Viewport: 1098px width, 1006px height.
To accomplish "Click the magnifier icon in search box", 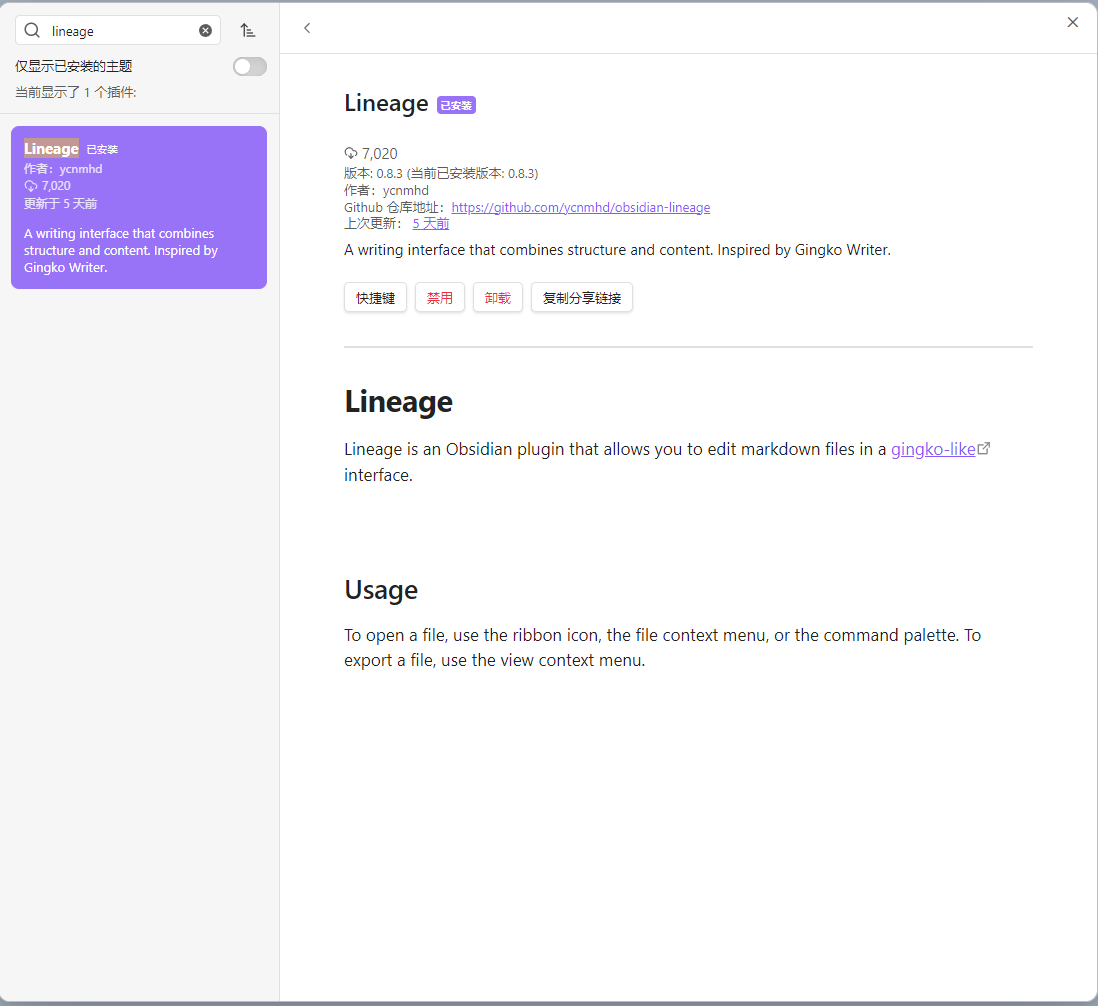I will point(32,31).
